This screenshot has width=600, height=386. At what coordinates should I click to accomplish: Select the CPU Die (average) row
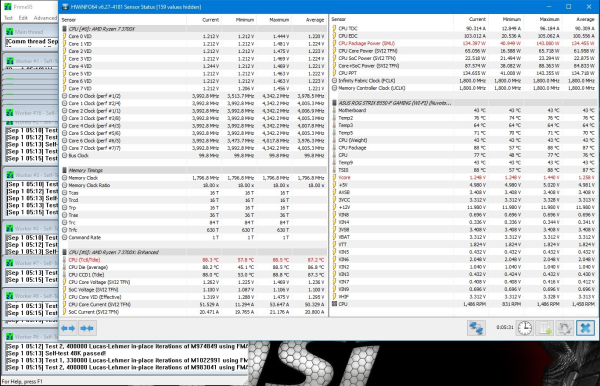coord(194,267)
